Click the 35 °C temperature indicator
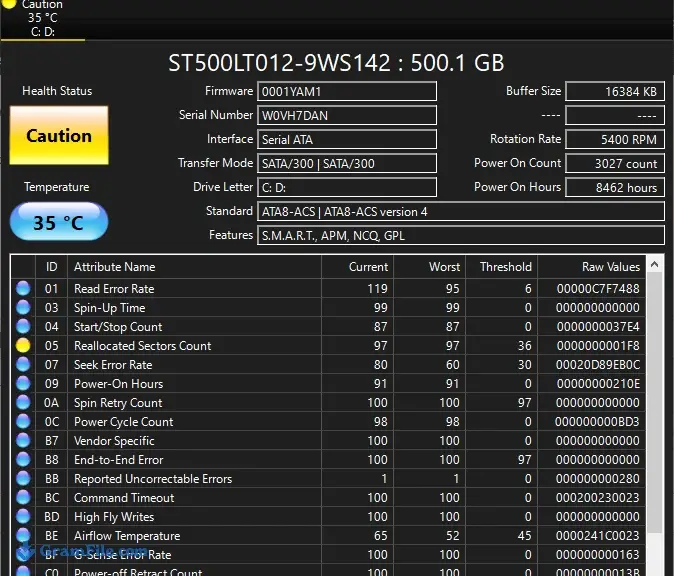Viewport: 674px width, 576px height. [x=59, y=222]
